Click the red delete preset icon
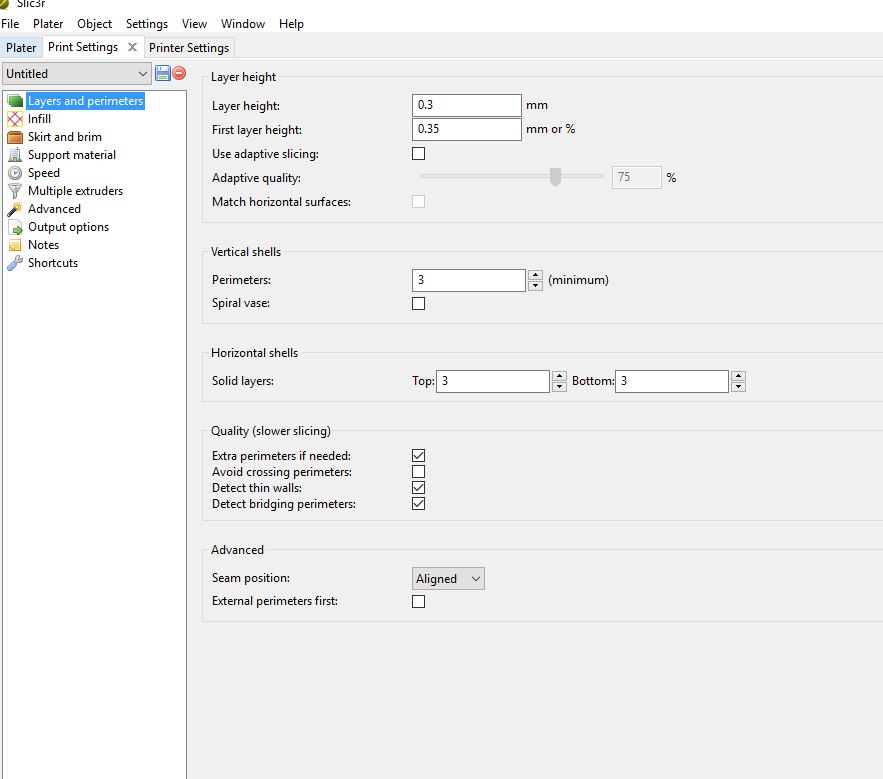 click(179, 73)
